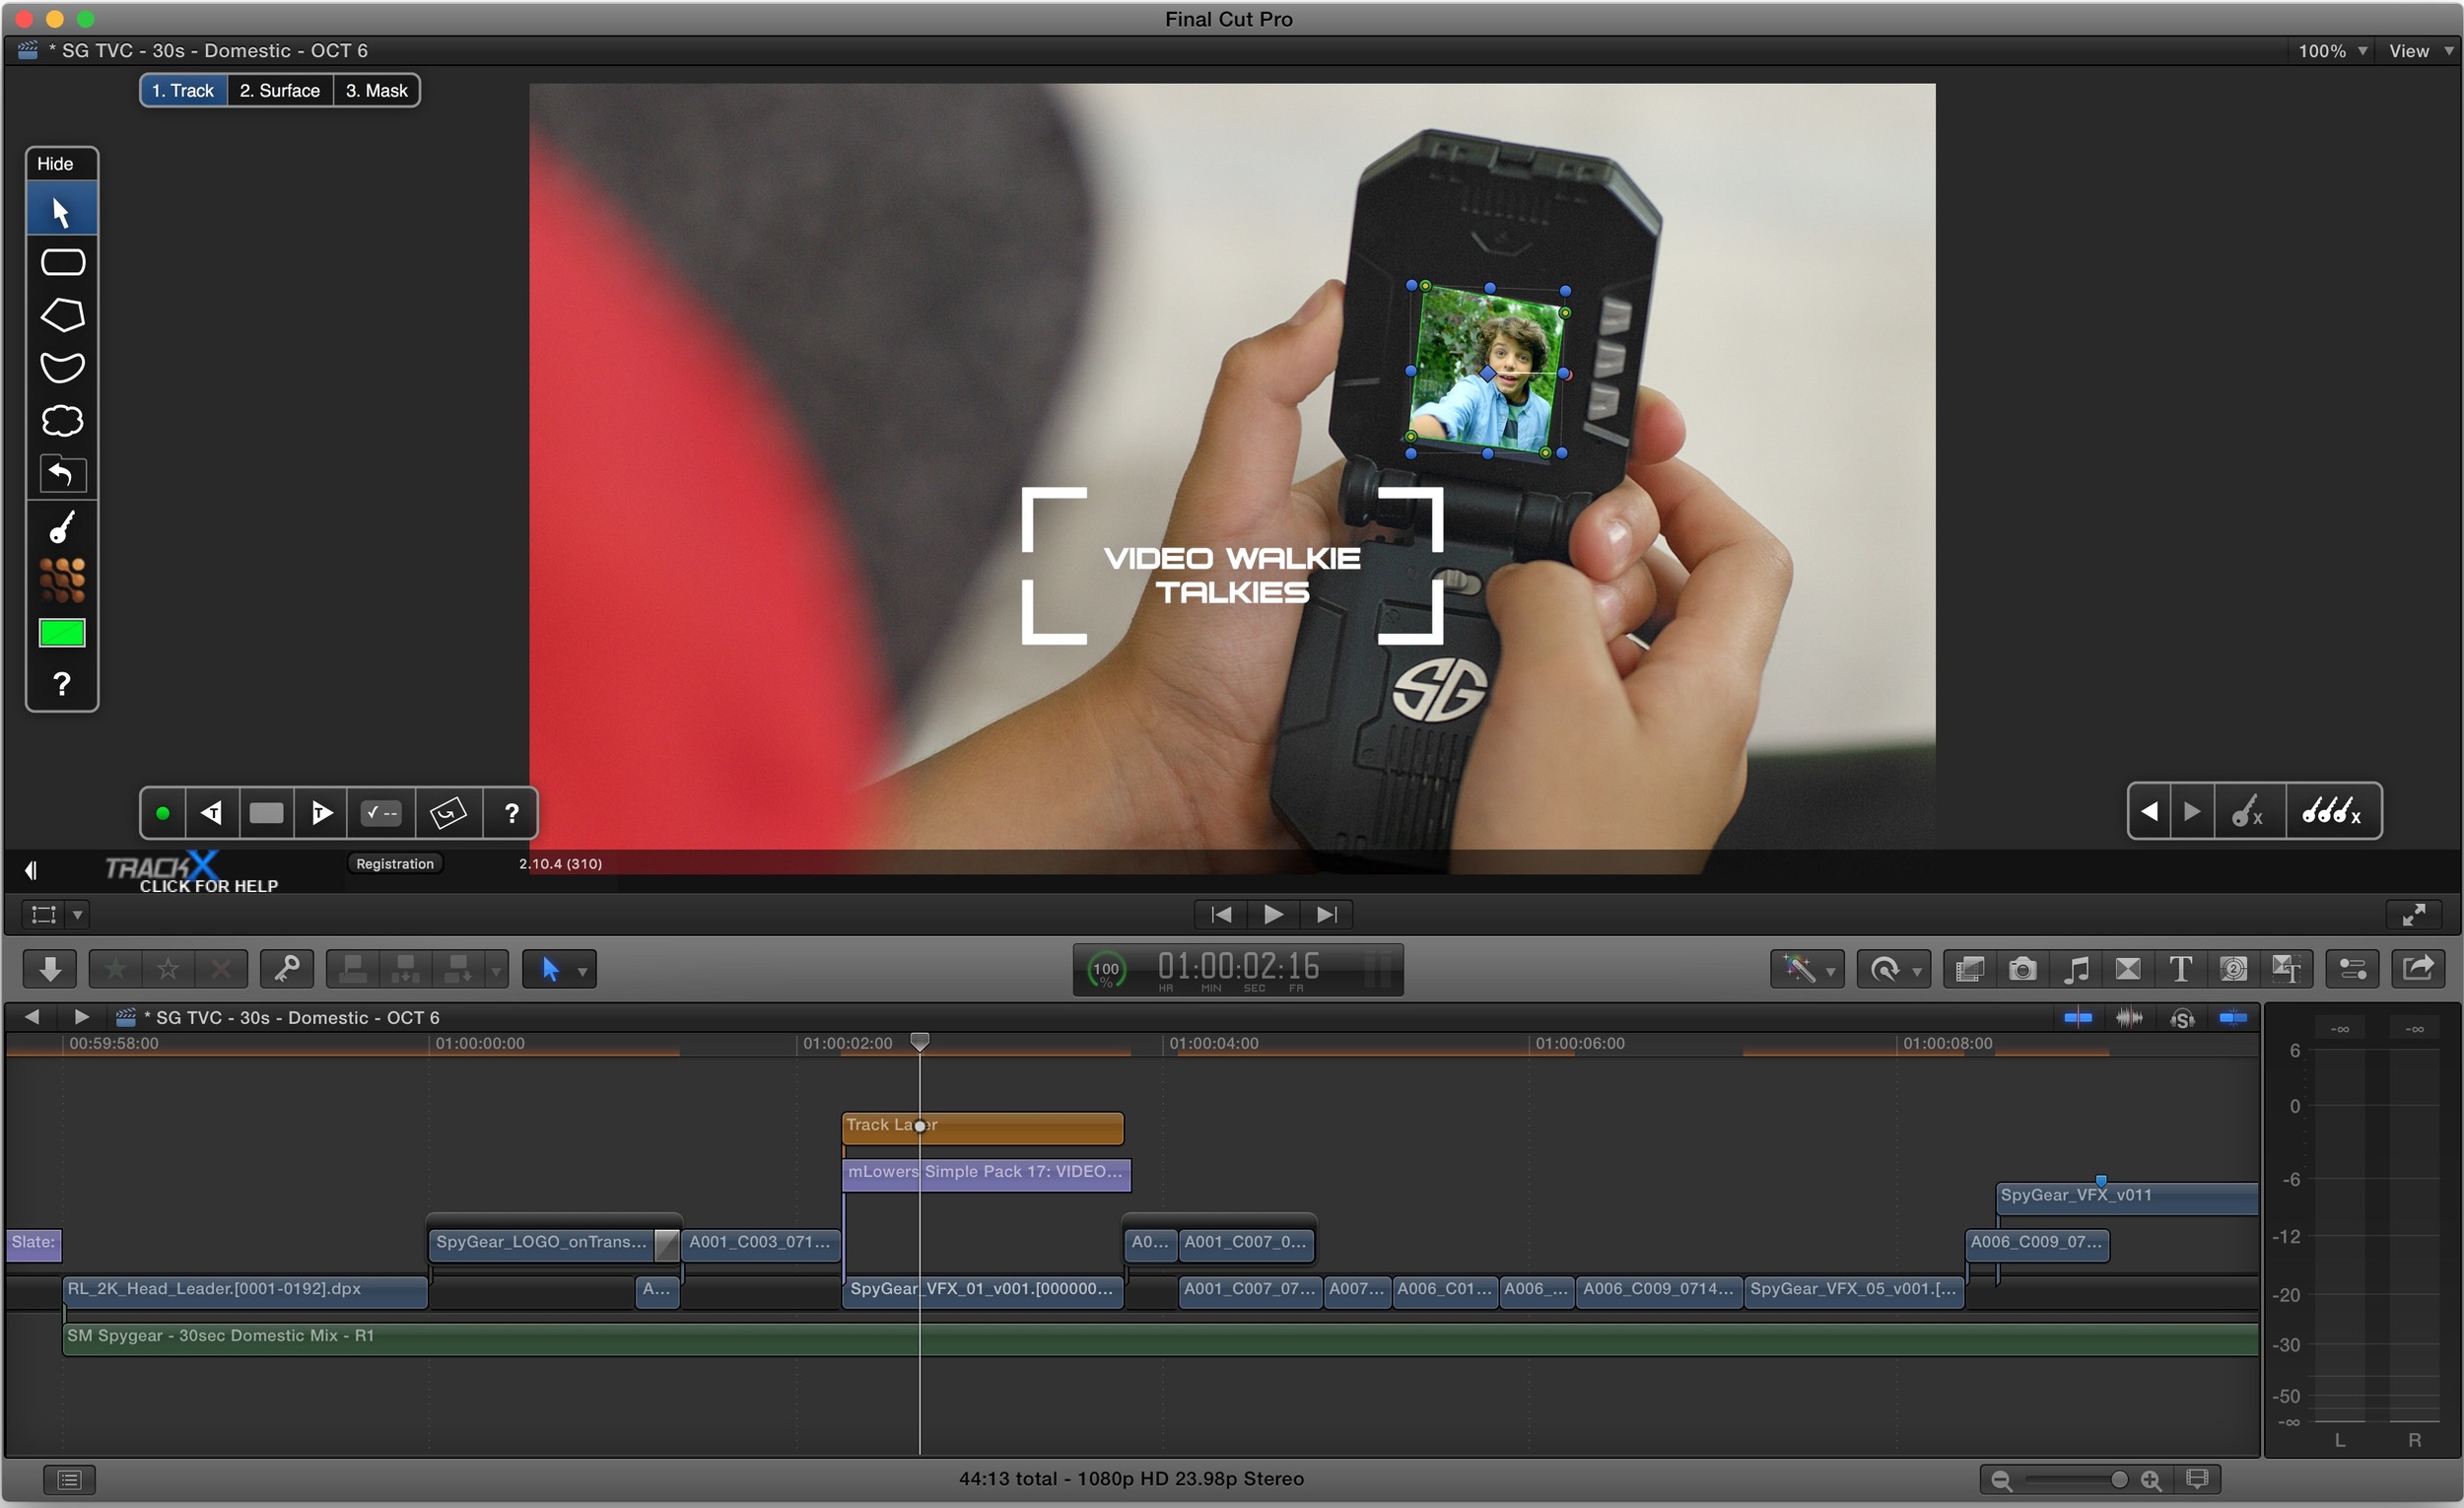Show the Photos browser camera icon
The height and width of the screenshot is (1508, 2464).
pos(2022,969)
